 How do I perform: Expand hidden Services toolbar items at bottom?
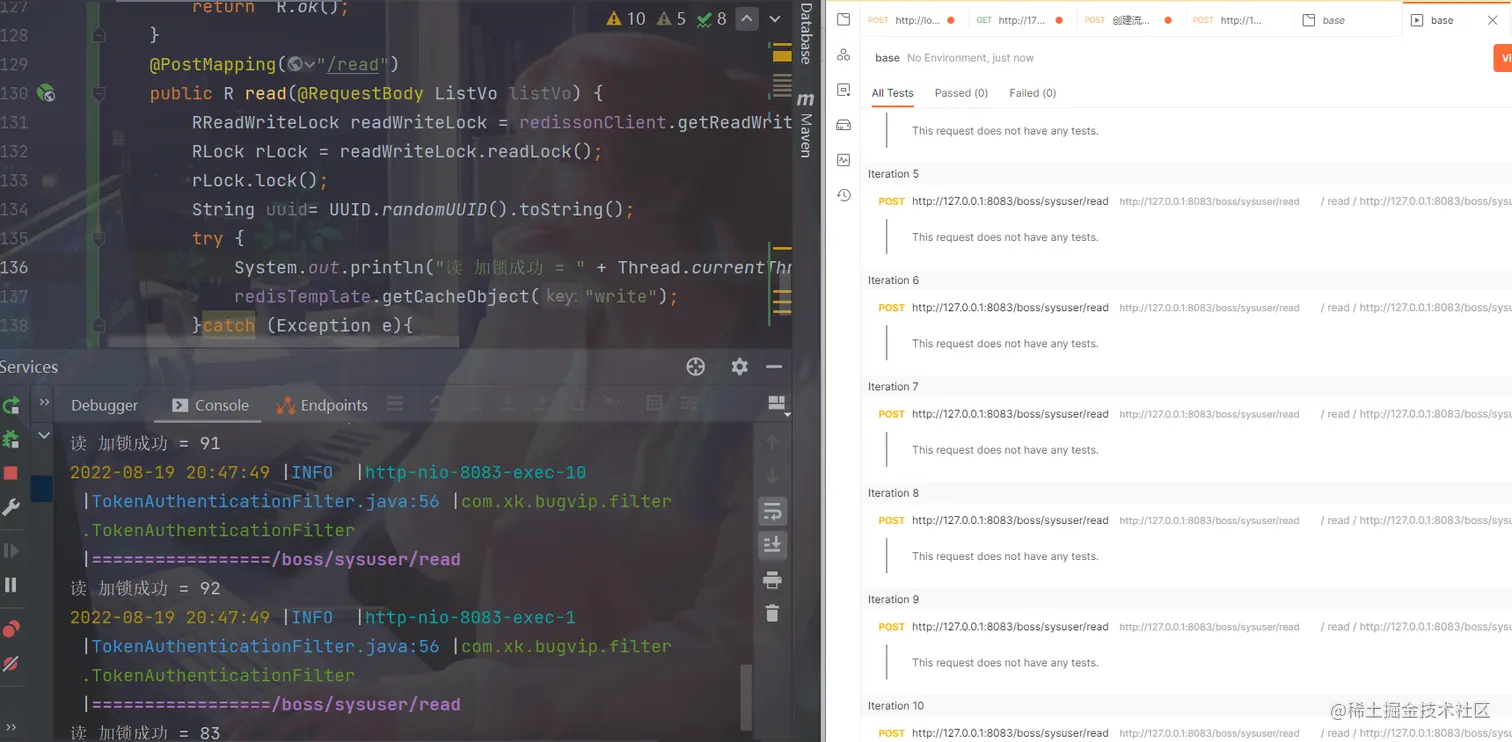tap(12, 728)
